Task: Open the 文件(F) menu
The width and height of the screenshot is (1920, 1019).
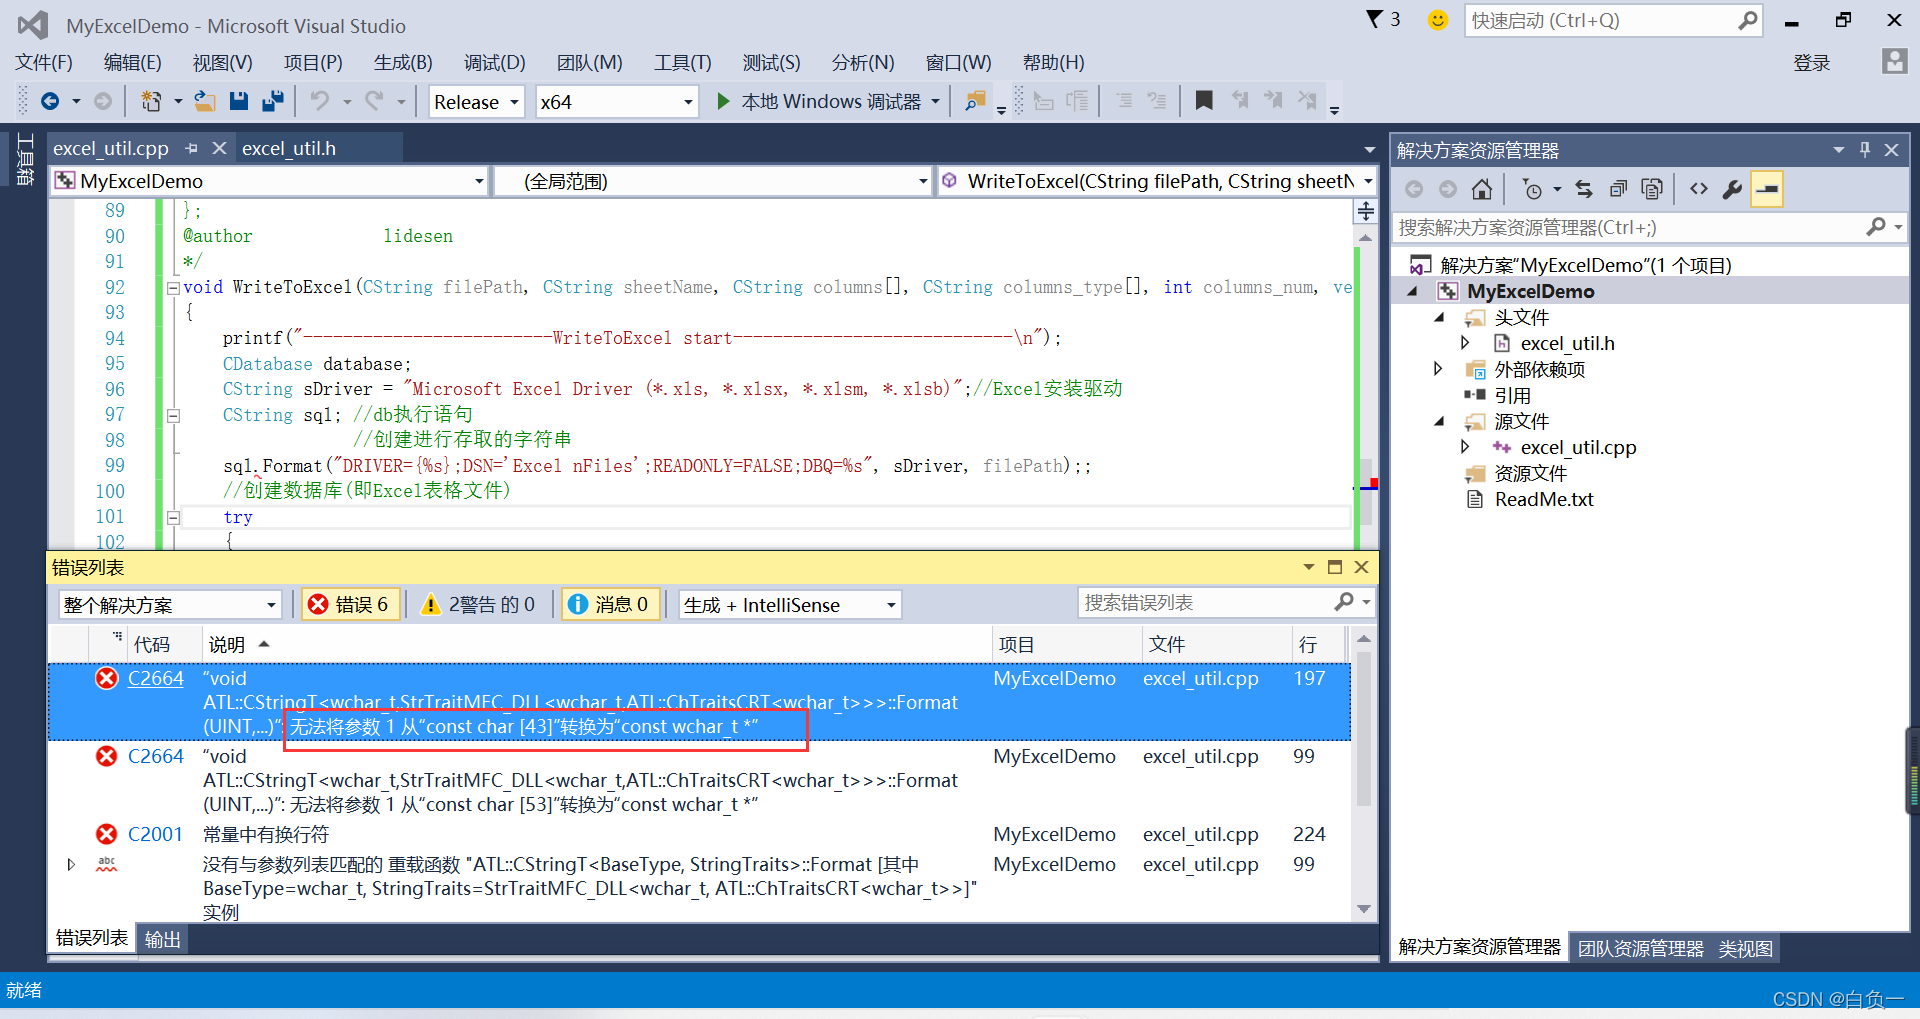Action: [x=44, y=63]
